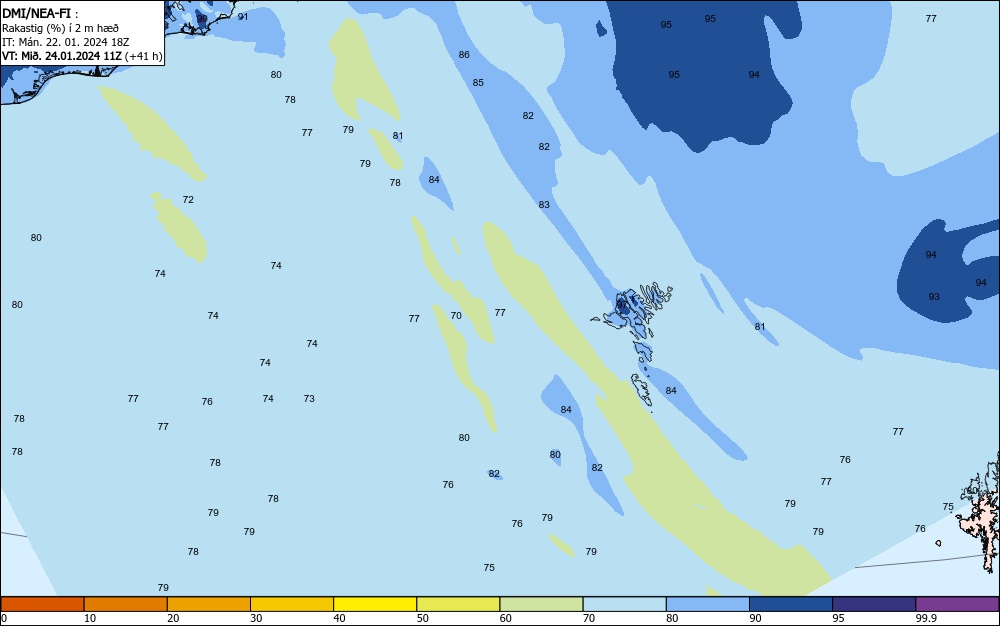
Task: Pick the 95–99.9 indigo legend swatch
Action: pos(874,604)
